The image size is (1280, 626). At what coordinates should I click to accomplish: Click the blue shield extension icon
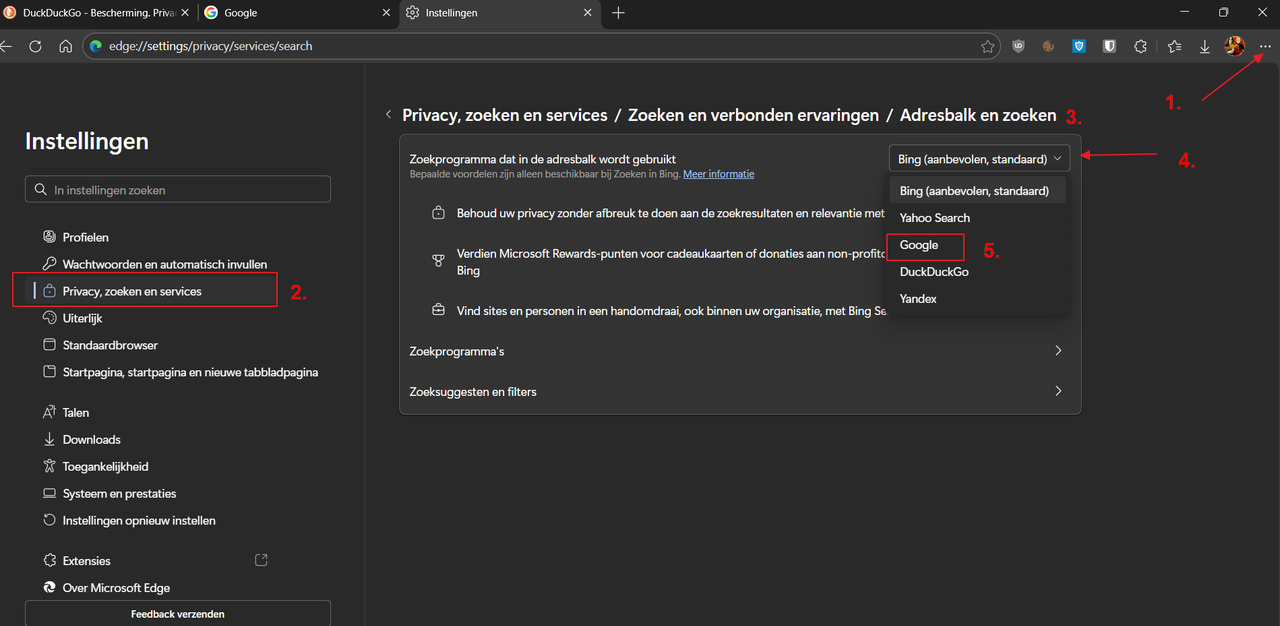(x=1079, y=46)
